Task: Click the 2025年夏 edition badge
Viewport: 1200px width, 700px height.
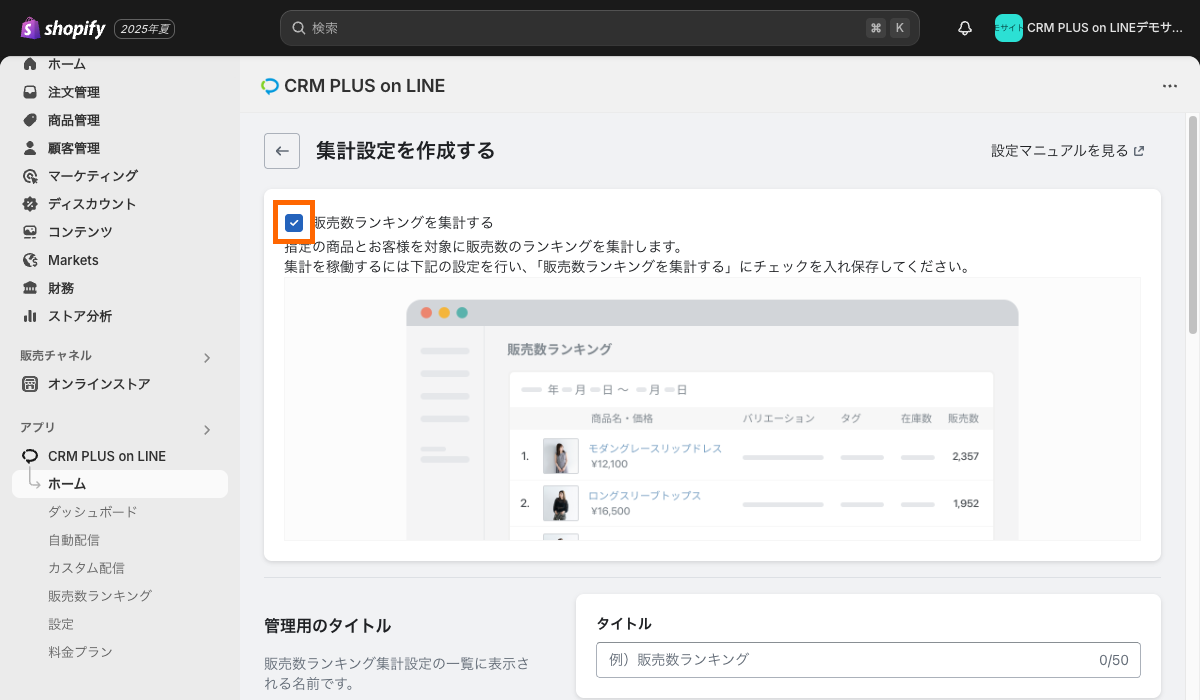Action: point(145,29)
